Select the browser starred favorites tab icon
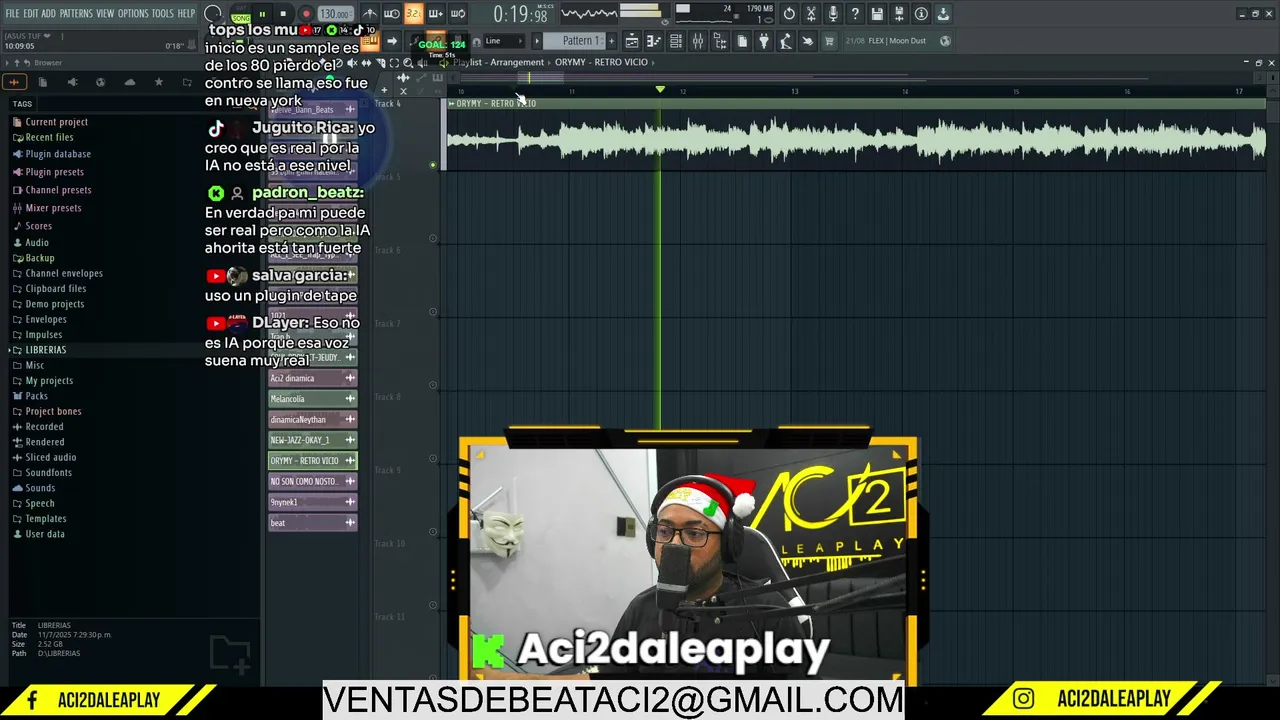Image resolution: width=1280 pixels, height=720 pixels. (x=159, y=82)
